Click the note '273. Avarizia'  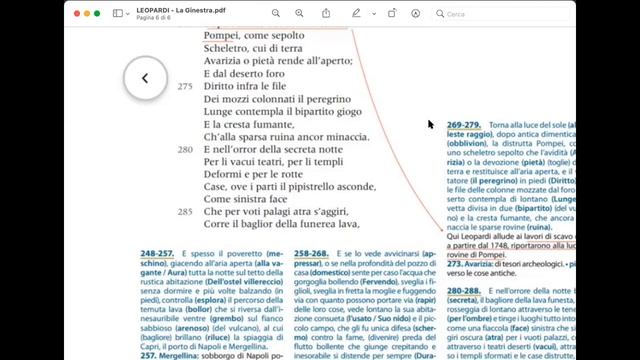point(469,264)
